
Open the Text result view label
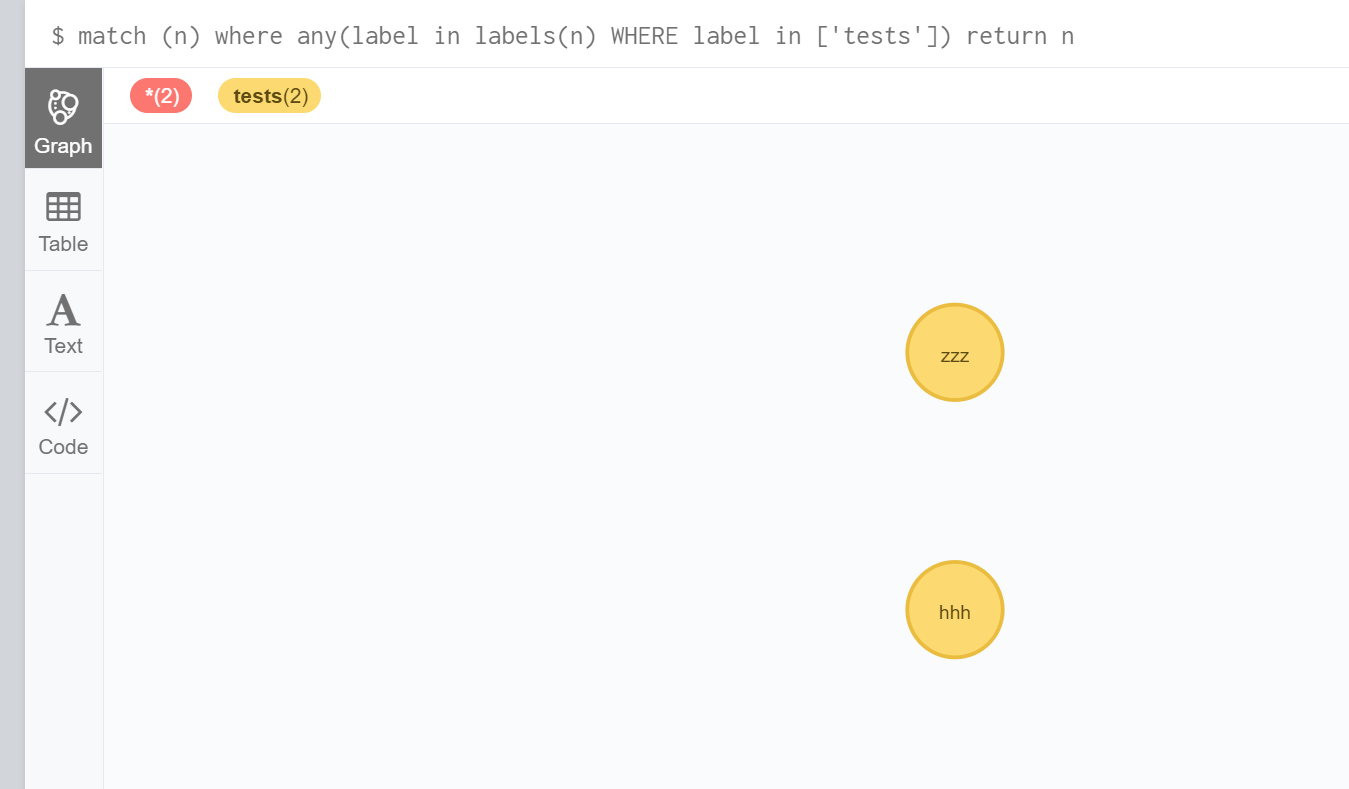(x=63, y=346)
